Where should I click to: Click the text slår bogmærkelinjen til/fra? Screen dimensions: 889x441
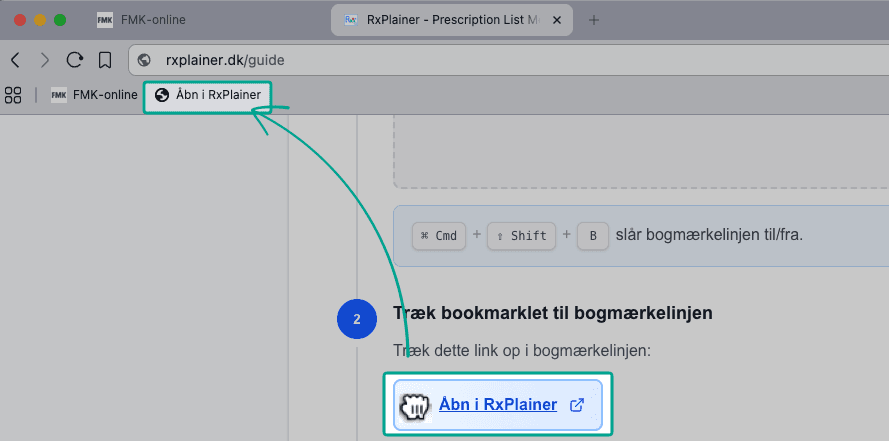[x=709, y=235]
